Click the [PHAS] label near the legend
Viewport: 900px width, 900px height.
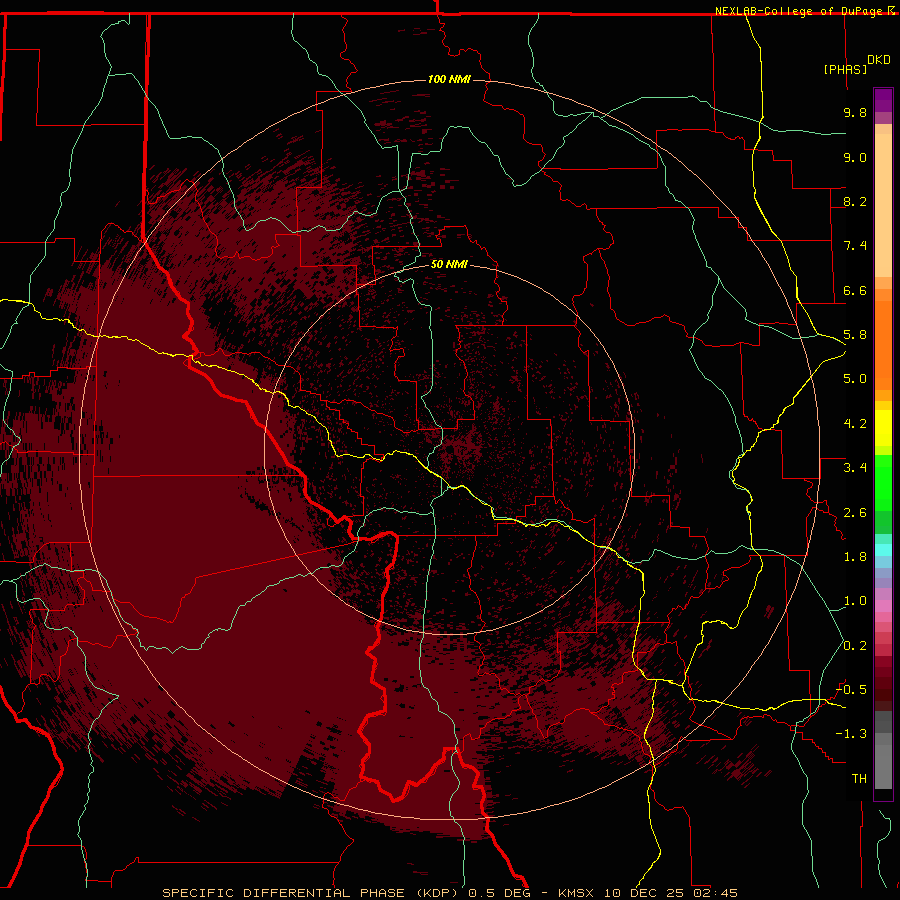[845, 69]
